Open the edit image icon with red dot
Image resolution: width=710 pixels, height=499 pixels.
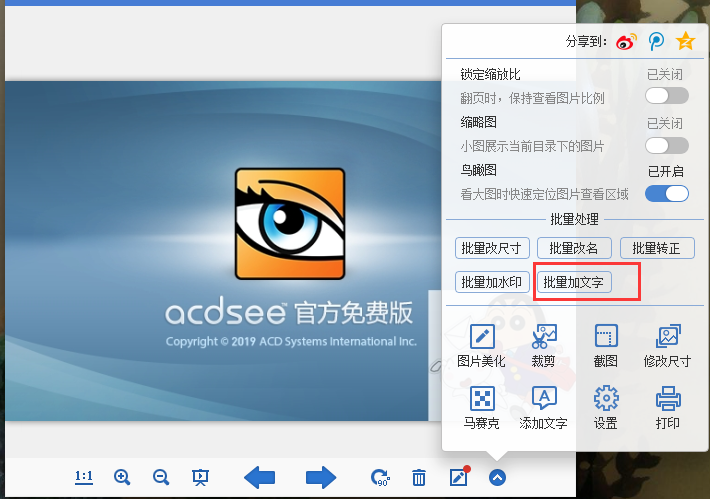pos(459,477)
